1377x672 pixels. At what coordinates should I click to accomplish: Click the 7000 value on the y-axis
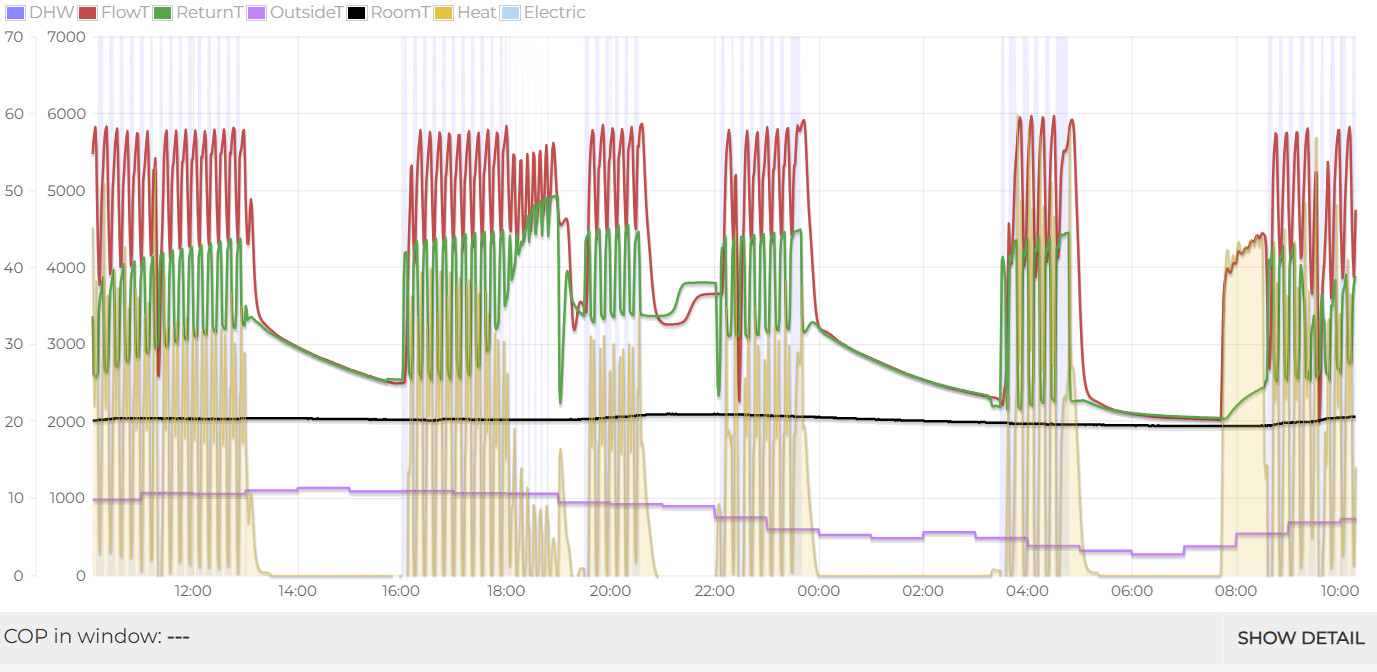(x=68, y=37)
